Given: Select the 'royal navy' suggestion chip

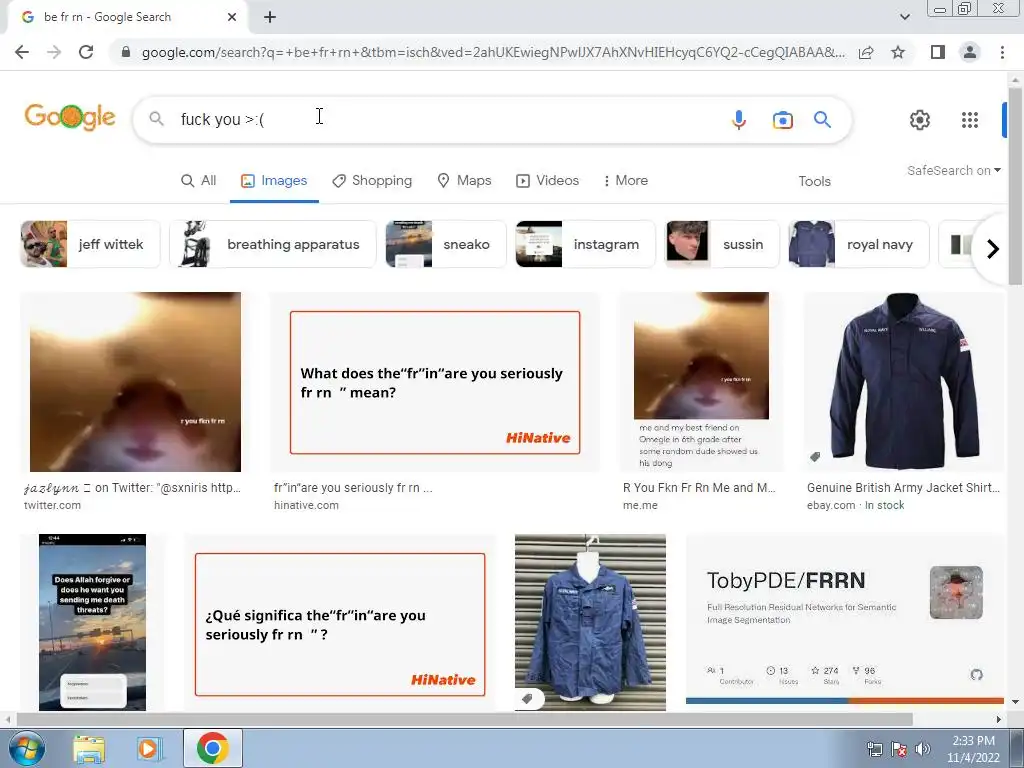Looking at the screenshot, I should pyautogui.click(x=859, y=244).
